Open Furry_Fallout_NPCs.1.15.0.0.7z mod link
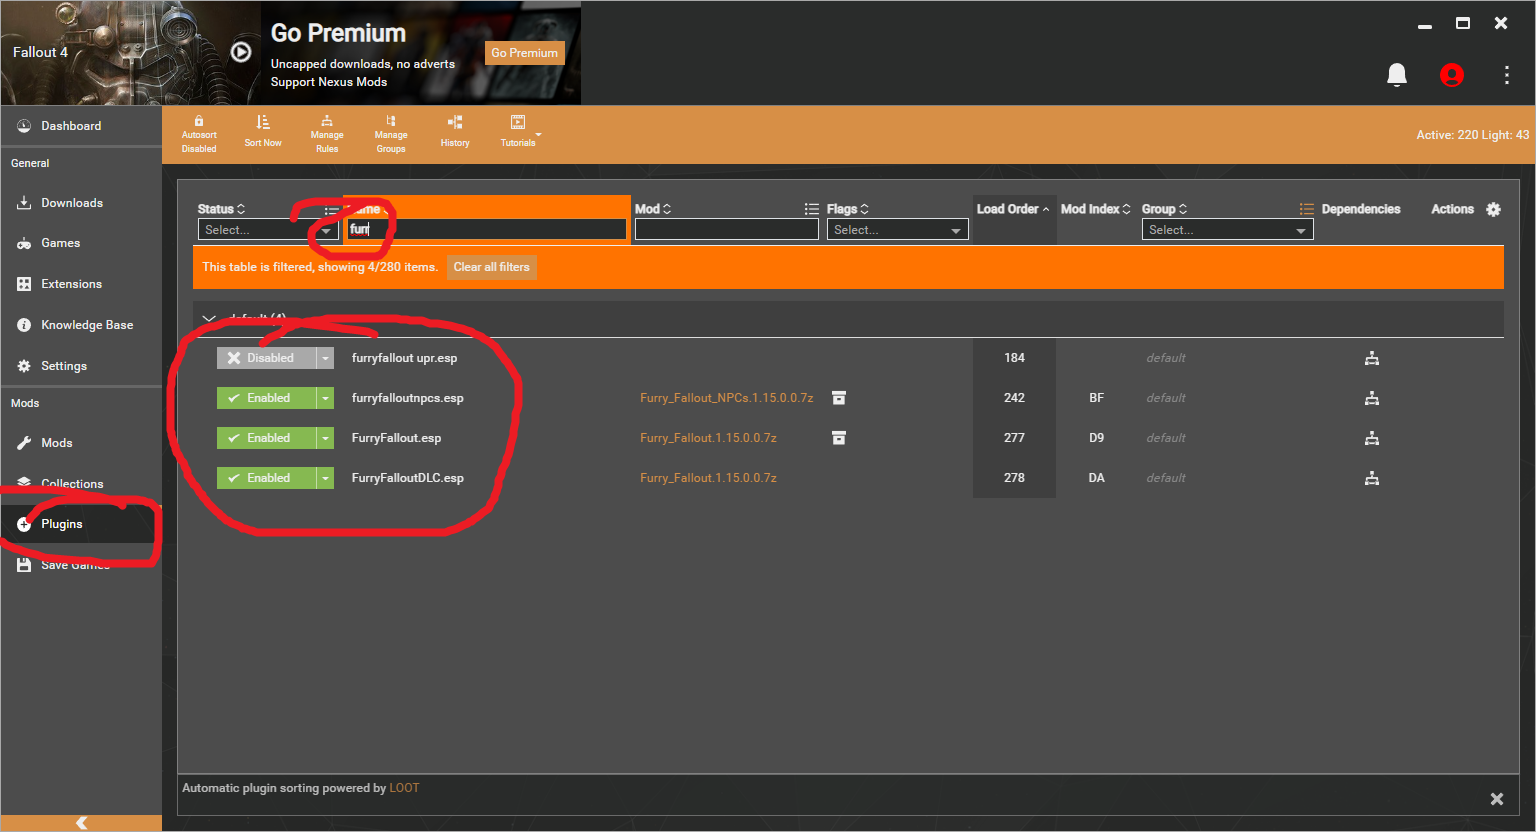Image resolution: width=1536 pixels, height=832 pixels. point(727,398)
